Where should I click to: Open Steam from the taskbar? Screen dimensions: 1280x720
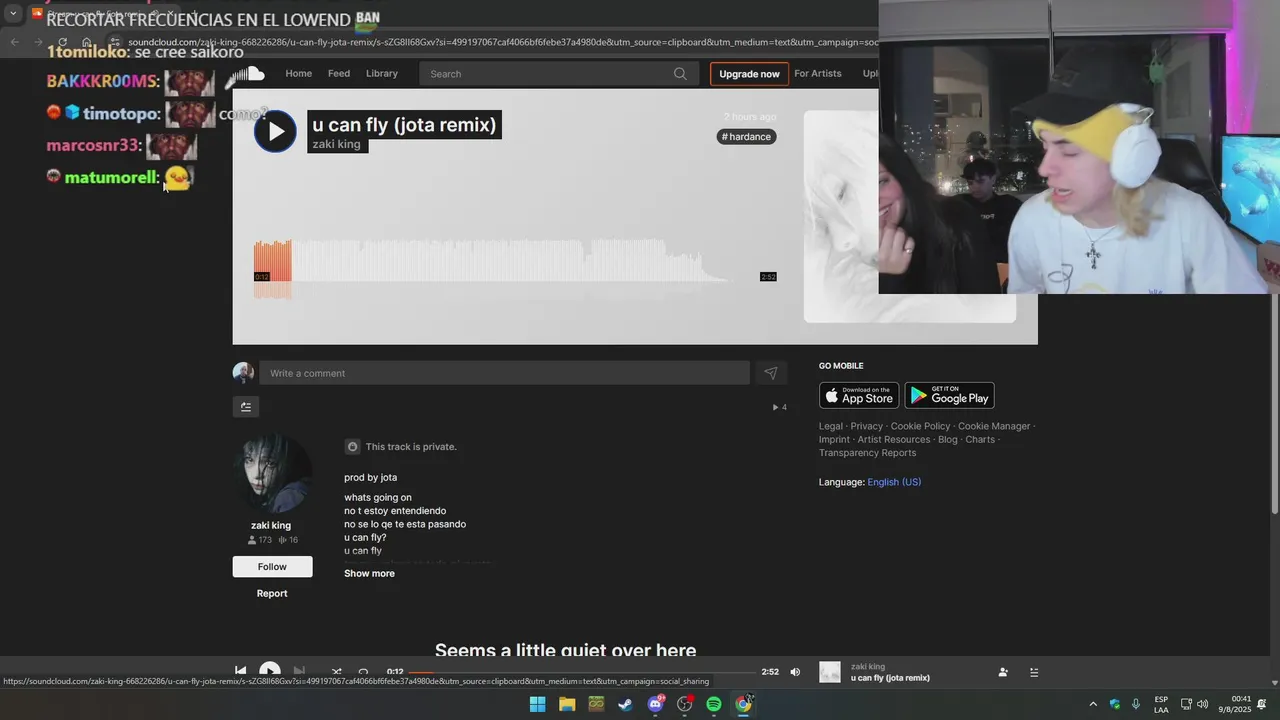625,704
